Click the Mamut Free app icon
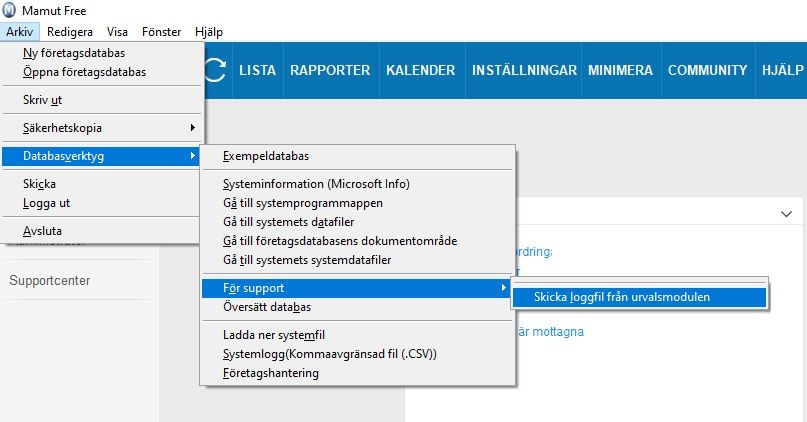807x422 pixels. click(x=11, y=9)
